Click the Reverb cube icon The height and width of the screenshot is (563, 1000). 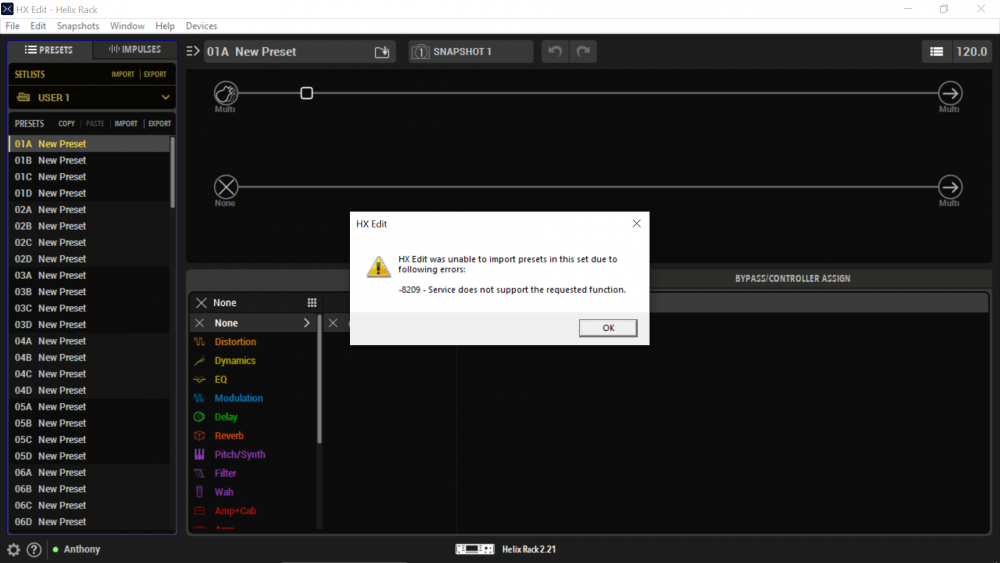pos(200,435)
